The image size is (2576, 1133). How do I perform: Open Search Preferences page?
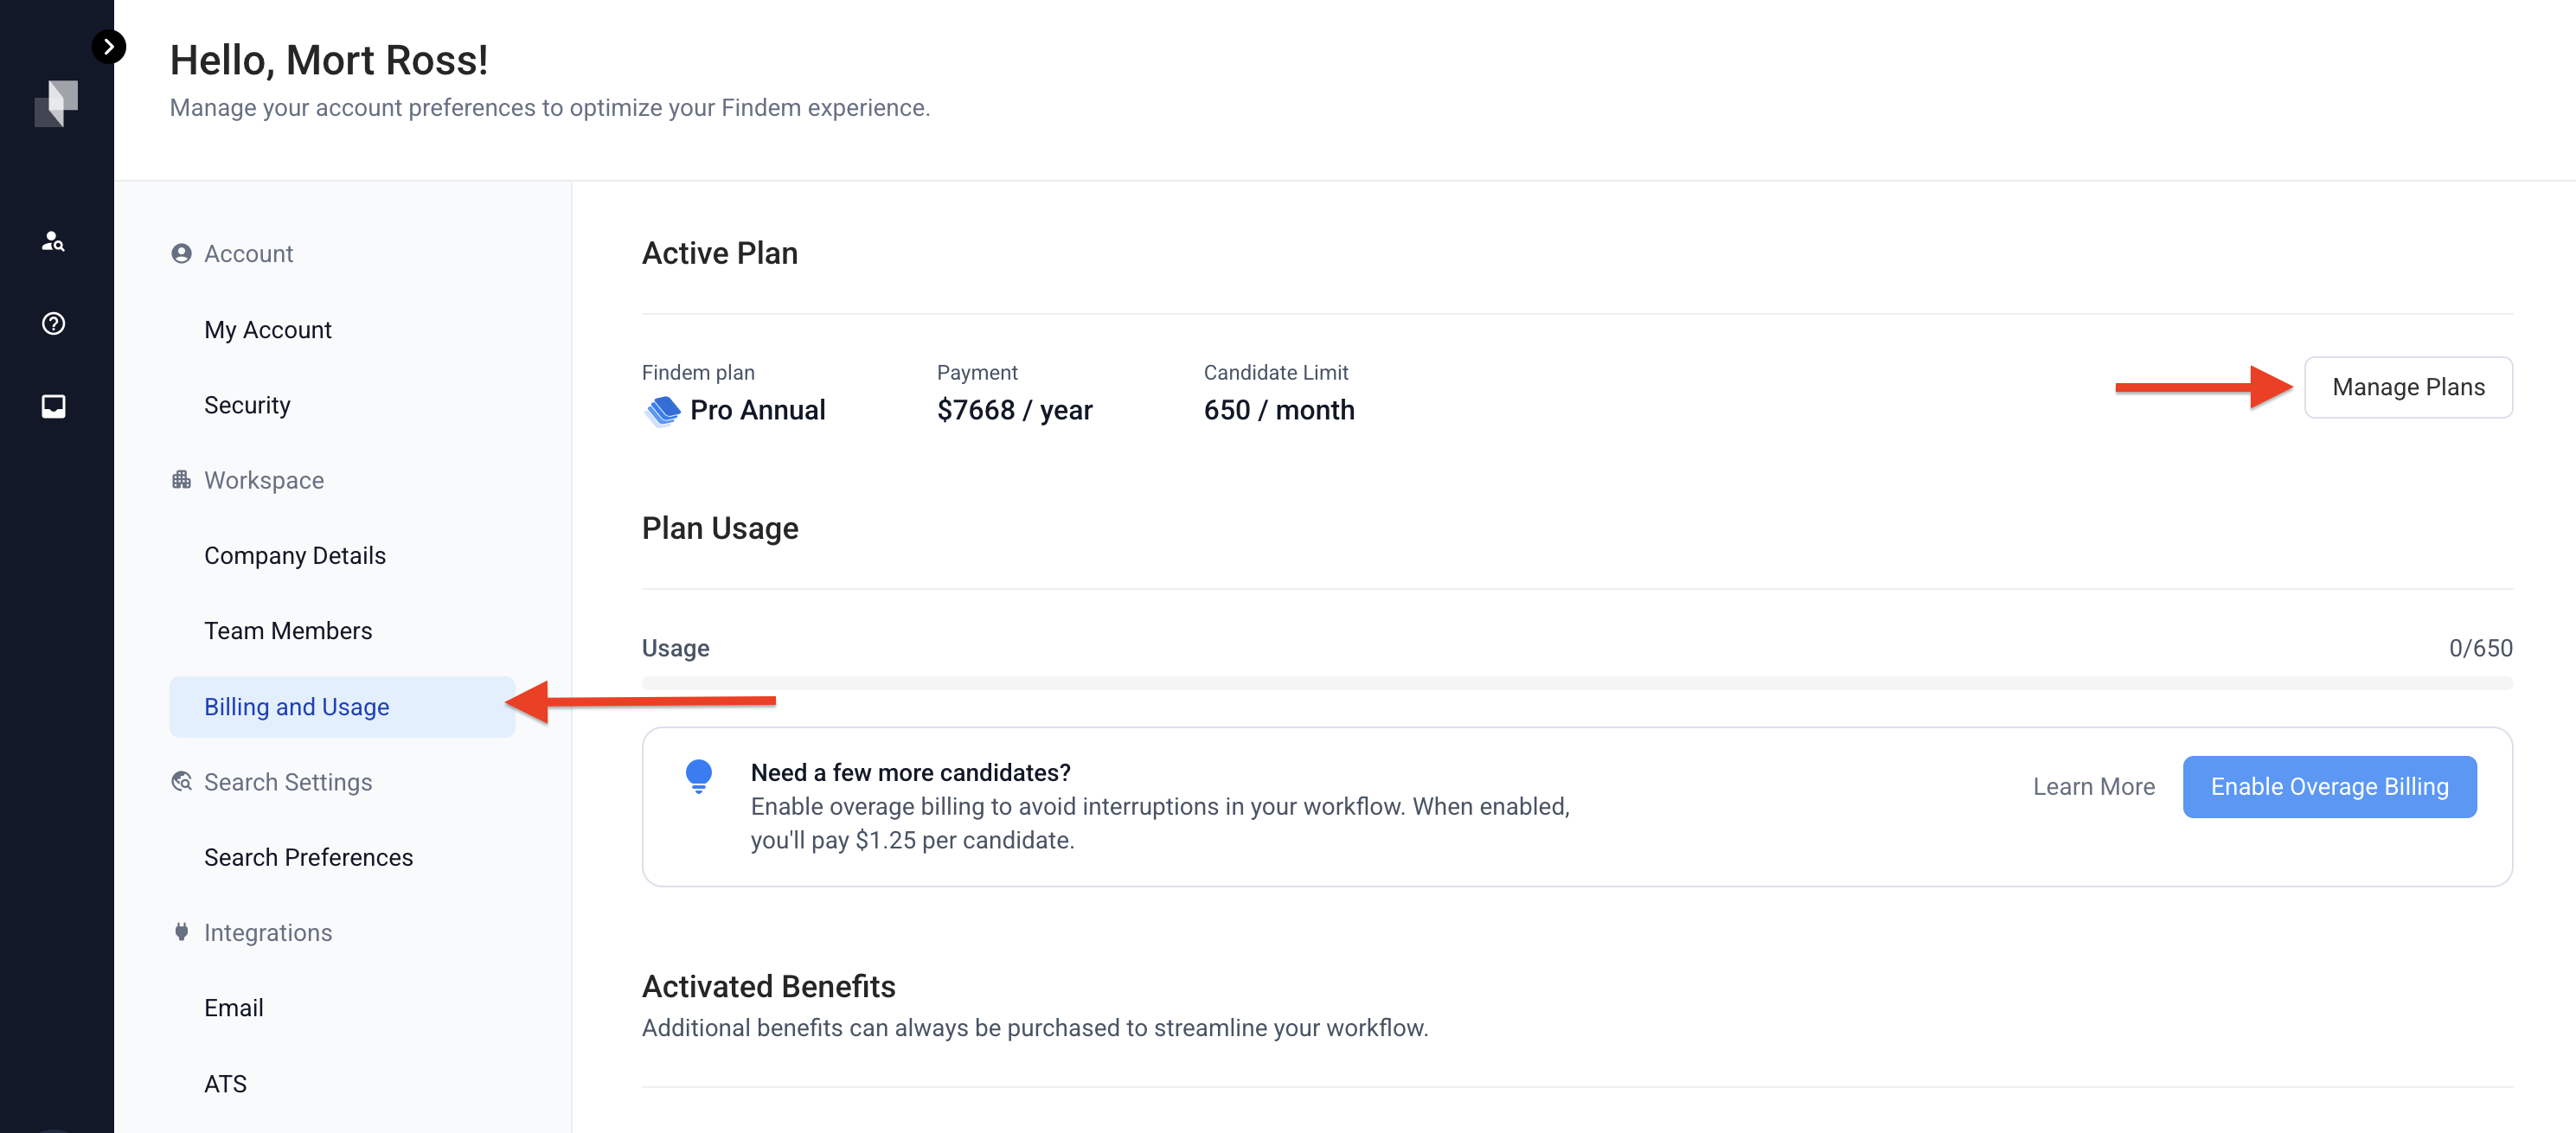pos(308,857)
